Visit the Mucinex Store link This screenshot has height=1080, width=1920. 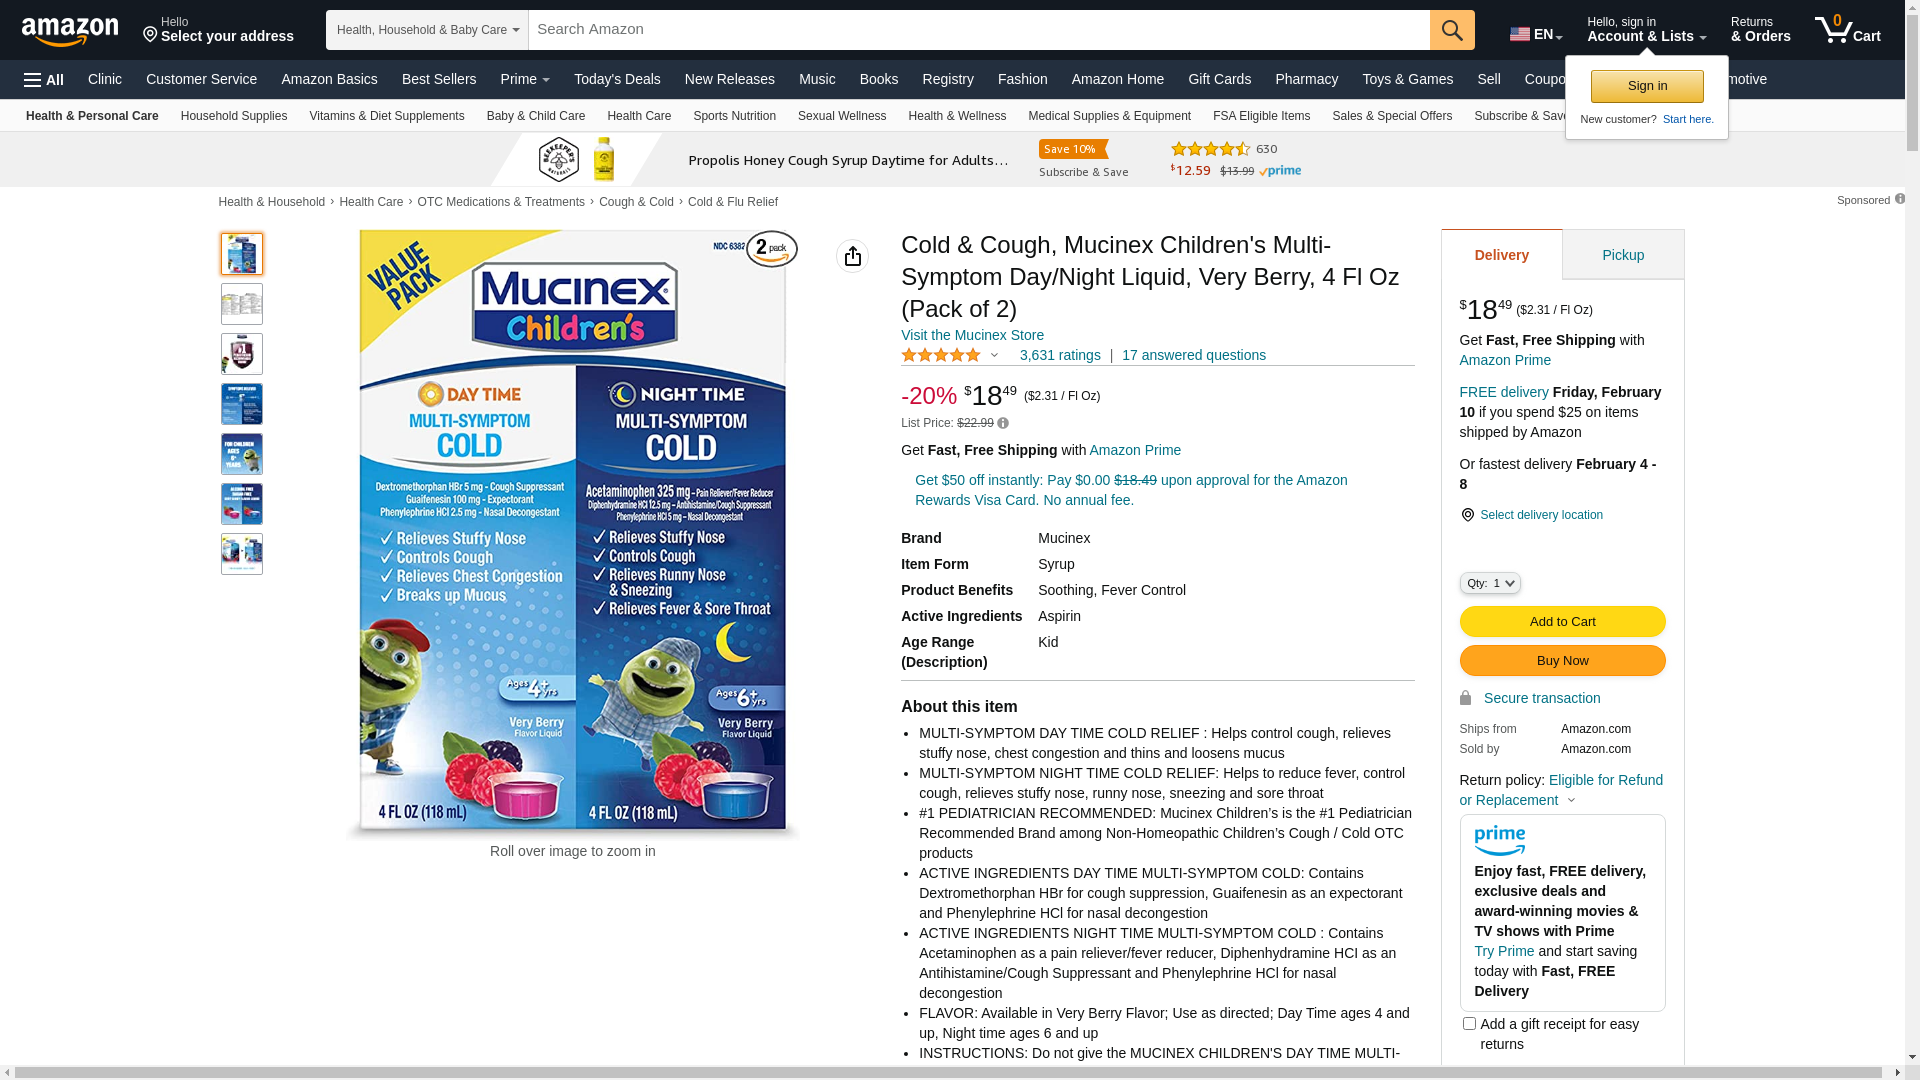972,335
